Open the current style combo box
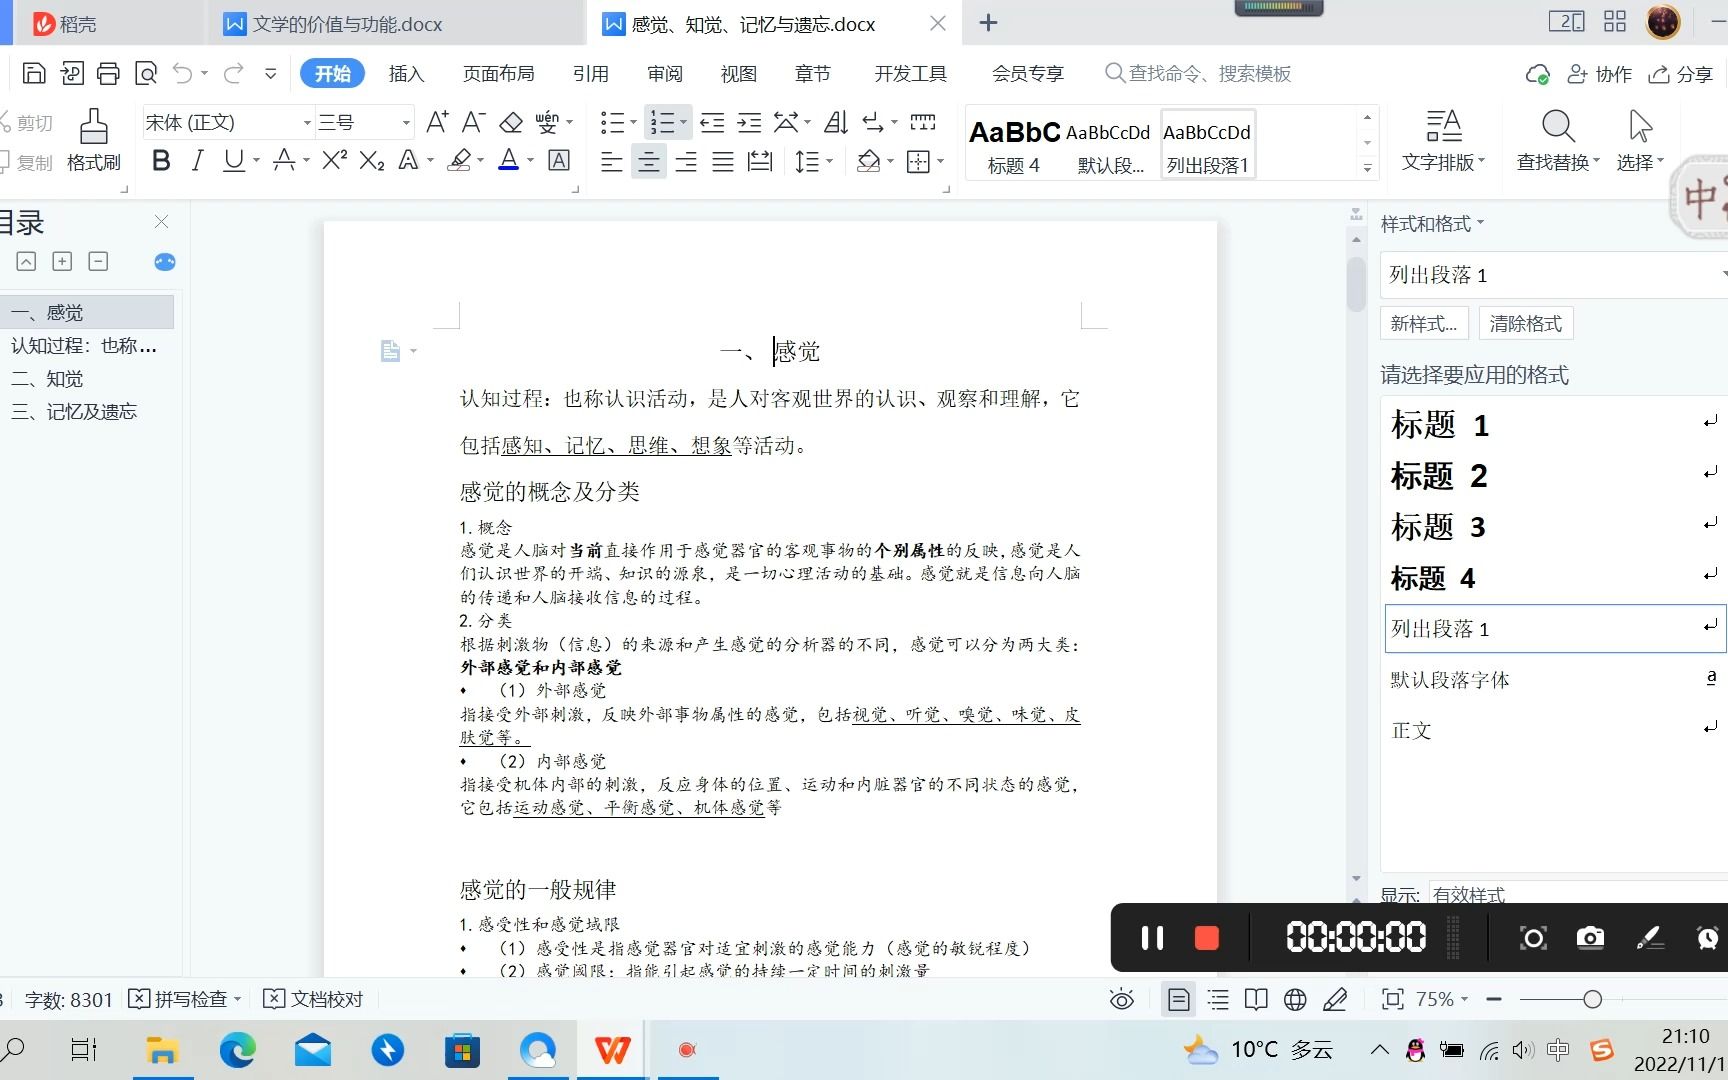 coord(1554,274)
